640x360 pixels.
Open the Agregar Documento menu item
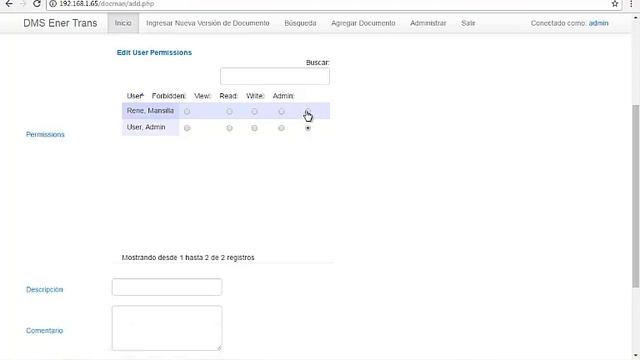[363, 23]
